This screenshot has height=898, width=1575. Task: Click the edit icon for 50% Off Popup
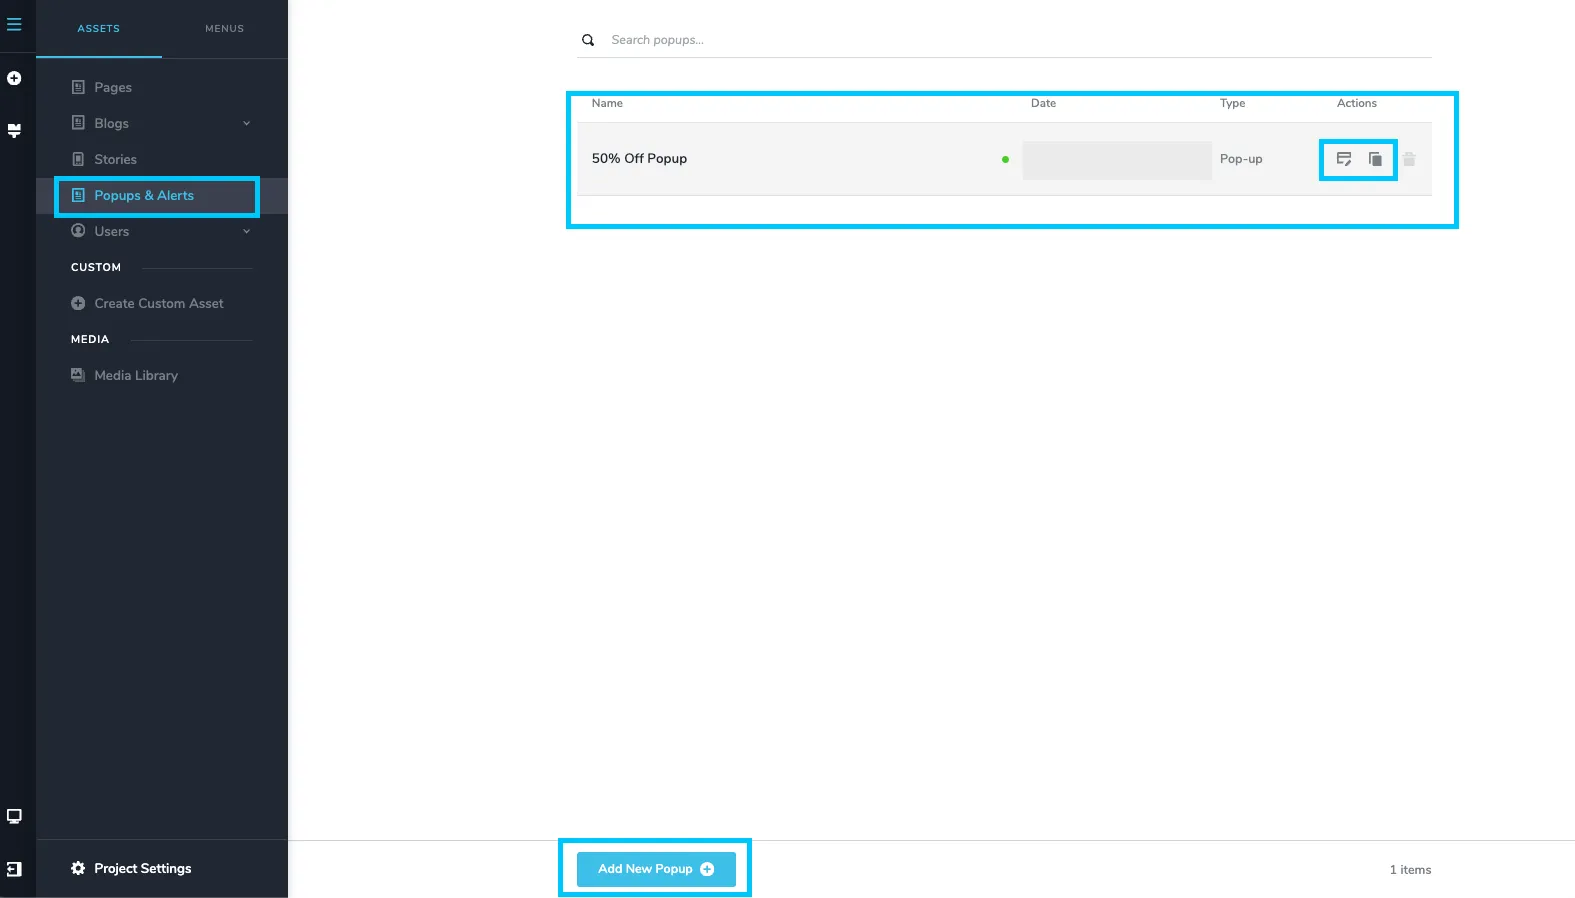1344,159
